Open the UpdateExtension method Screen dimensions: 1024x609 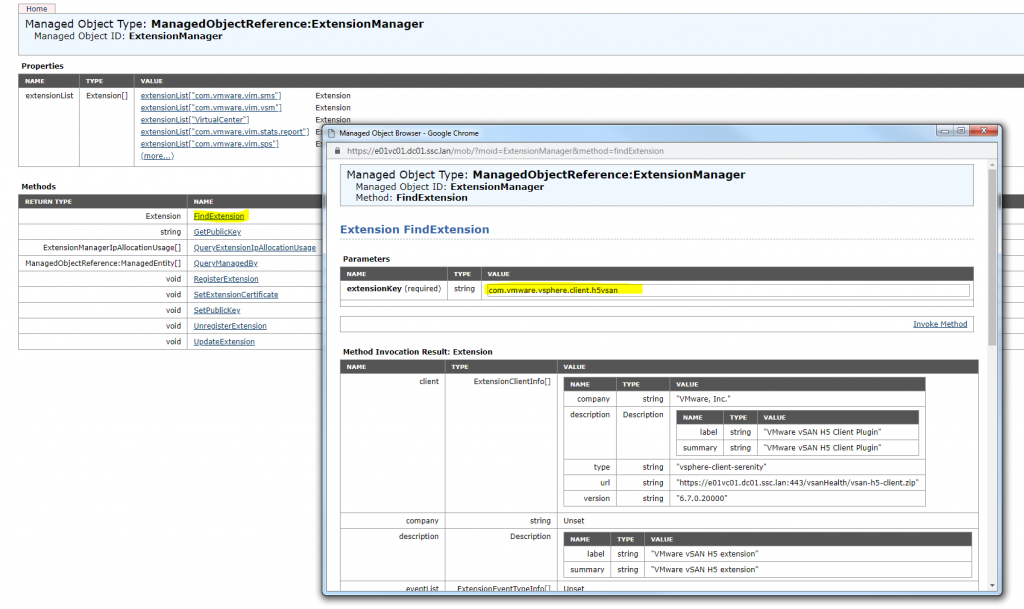coord(224,341)
